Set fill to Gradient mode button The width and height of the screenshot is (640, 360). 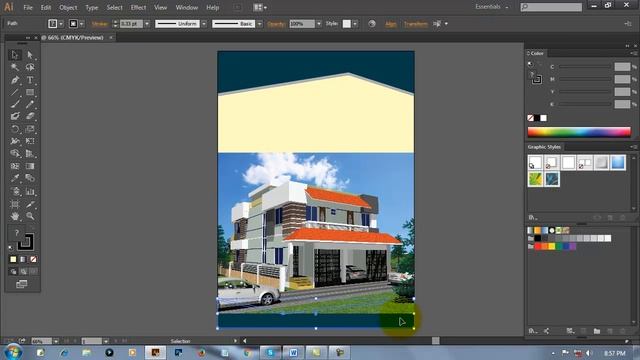(x=23, y=259)
